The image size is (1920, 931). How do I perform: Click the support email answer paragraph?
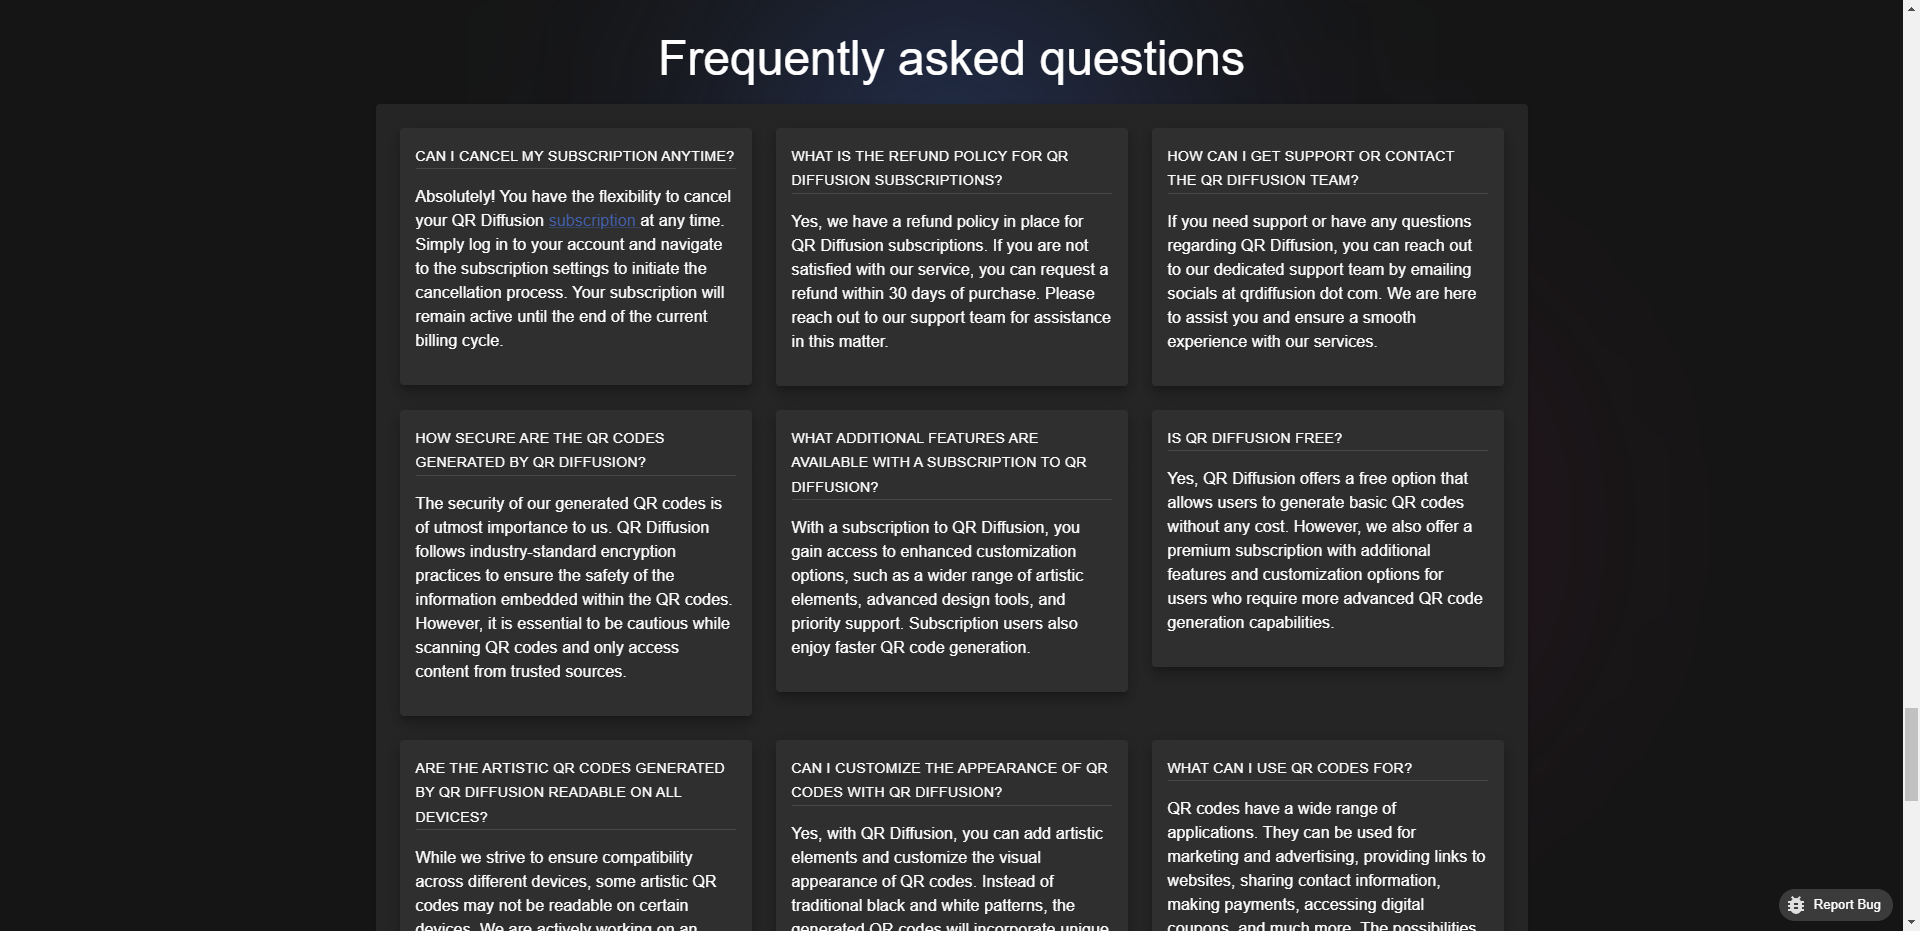(x=1322, y=281)
